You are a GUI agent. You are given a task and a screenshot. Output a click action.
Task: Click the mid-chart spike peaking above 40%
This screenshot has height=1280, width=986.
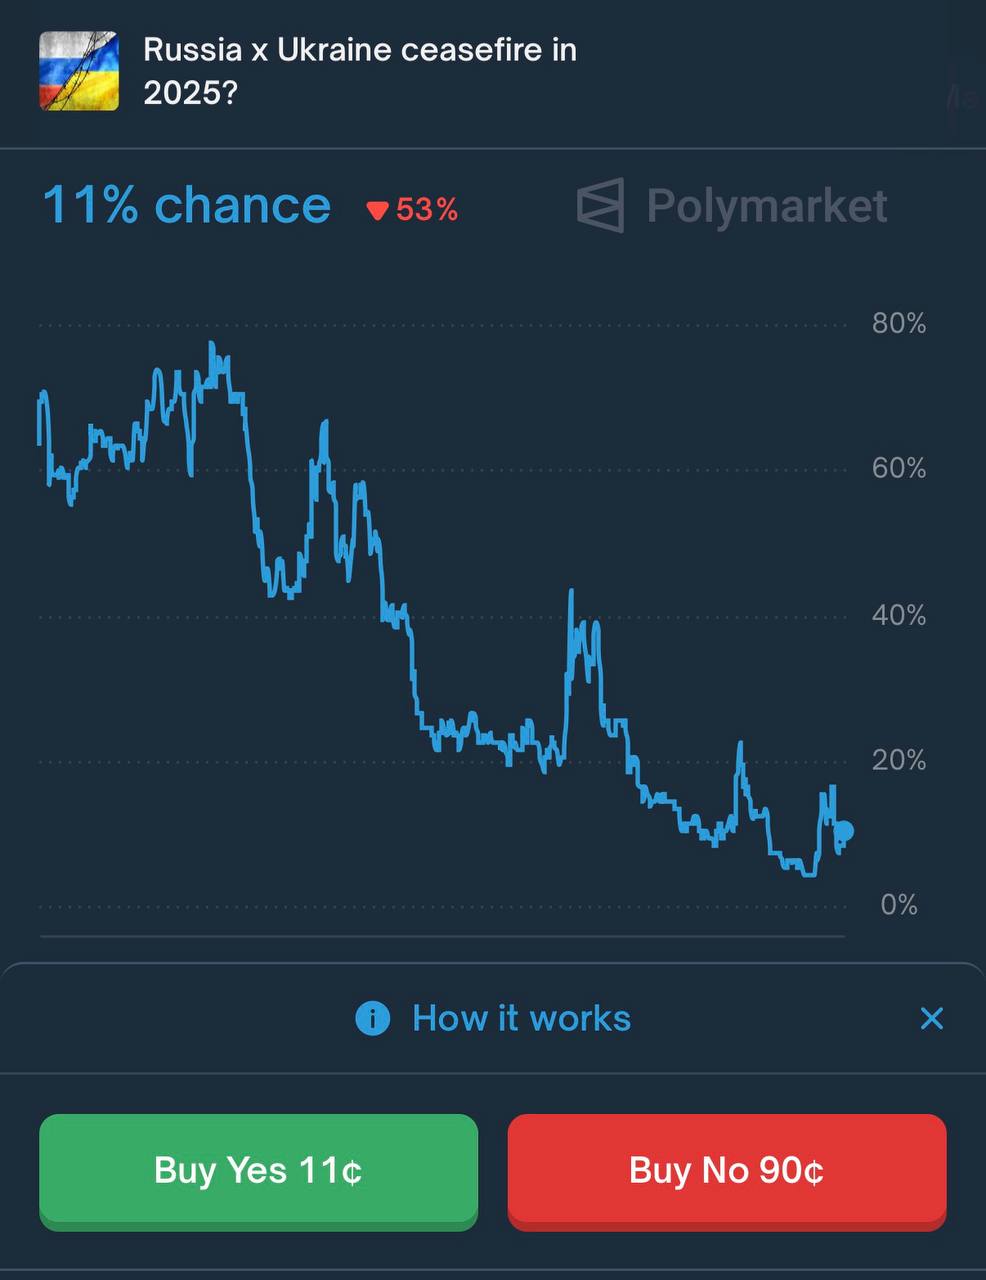(571, 592)
